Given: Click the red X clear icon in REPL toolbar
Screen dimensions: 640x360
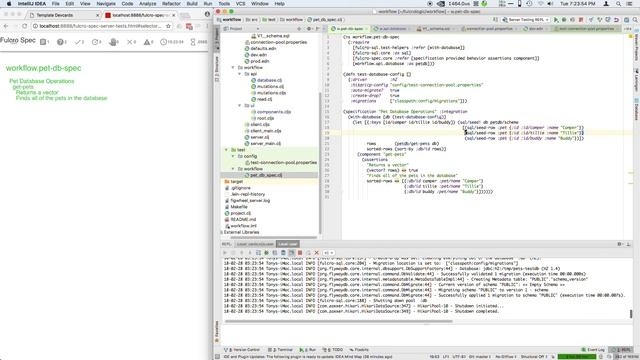Looking at the screenshot, I should coord(316,253).
